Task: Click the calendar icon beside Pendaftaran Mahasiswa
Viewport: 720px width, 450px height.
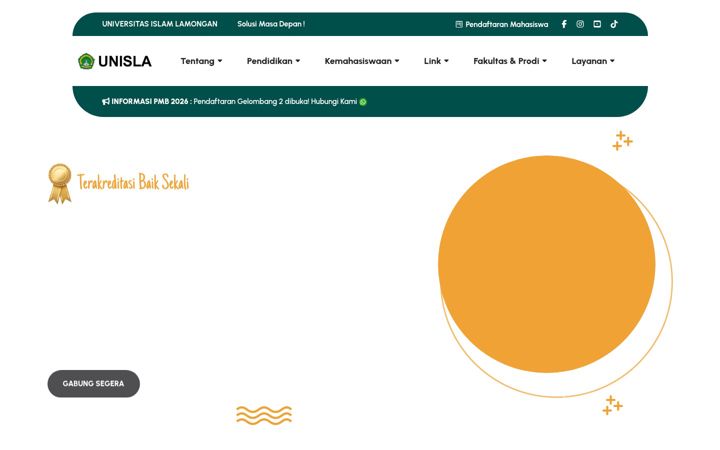Action: coord(459,24)
